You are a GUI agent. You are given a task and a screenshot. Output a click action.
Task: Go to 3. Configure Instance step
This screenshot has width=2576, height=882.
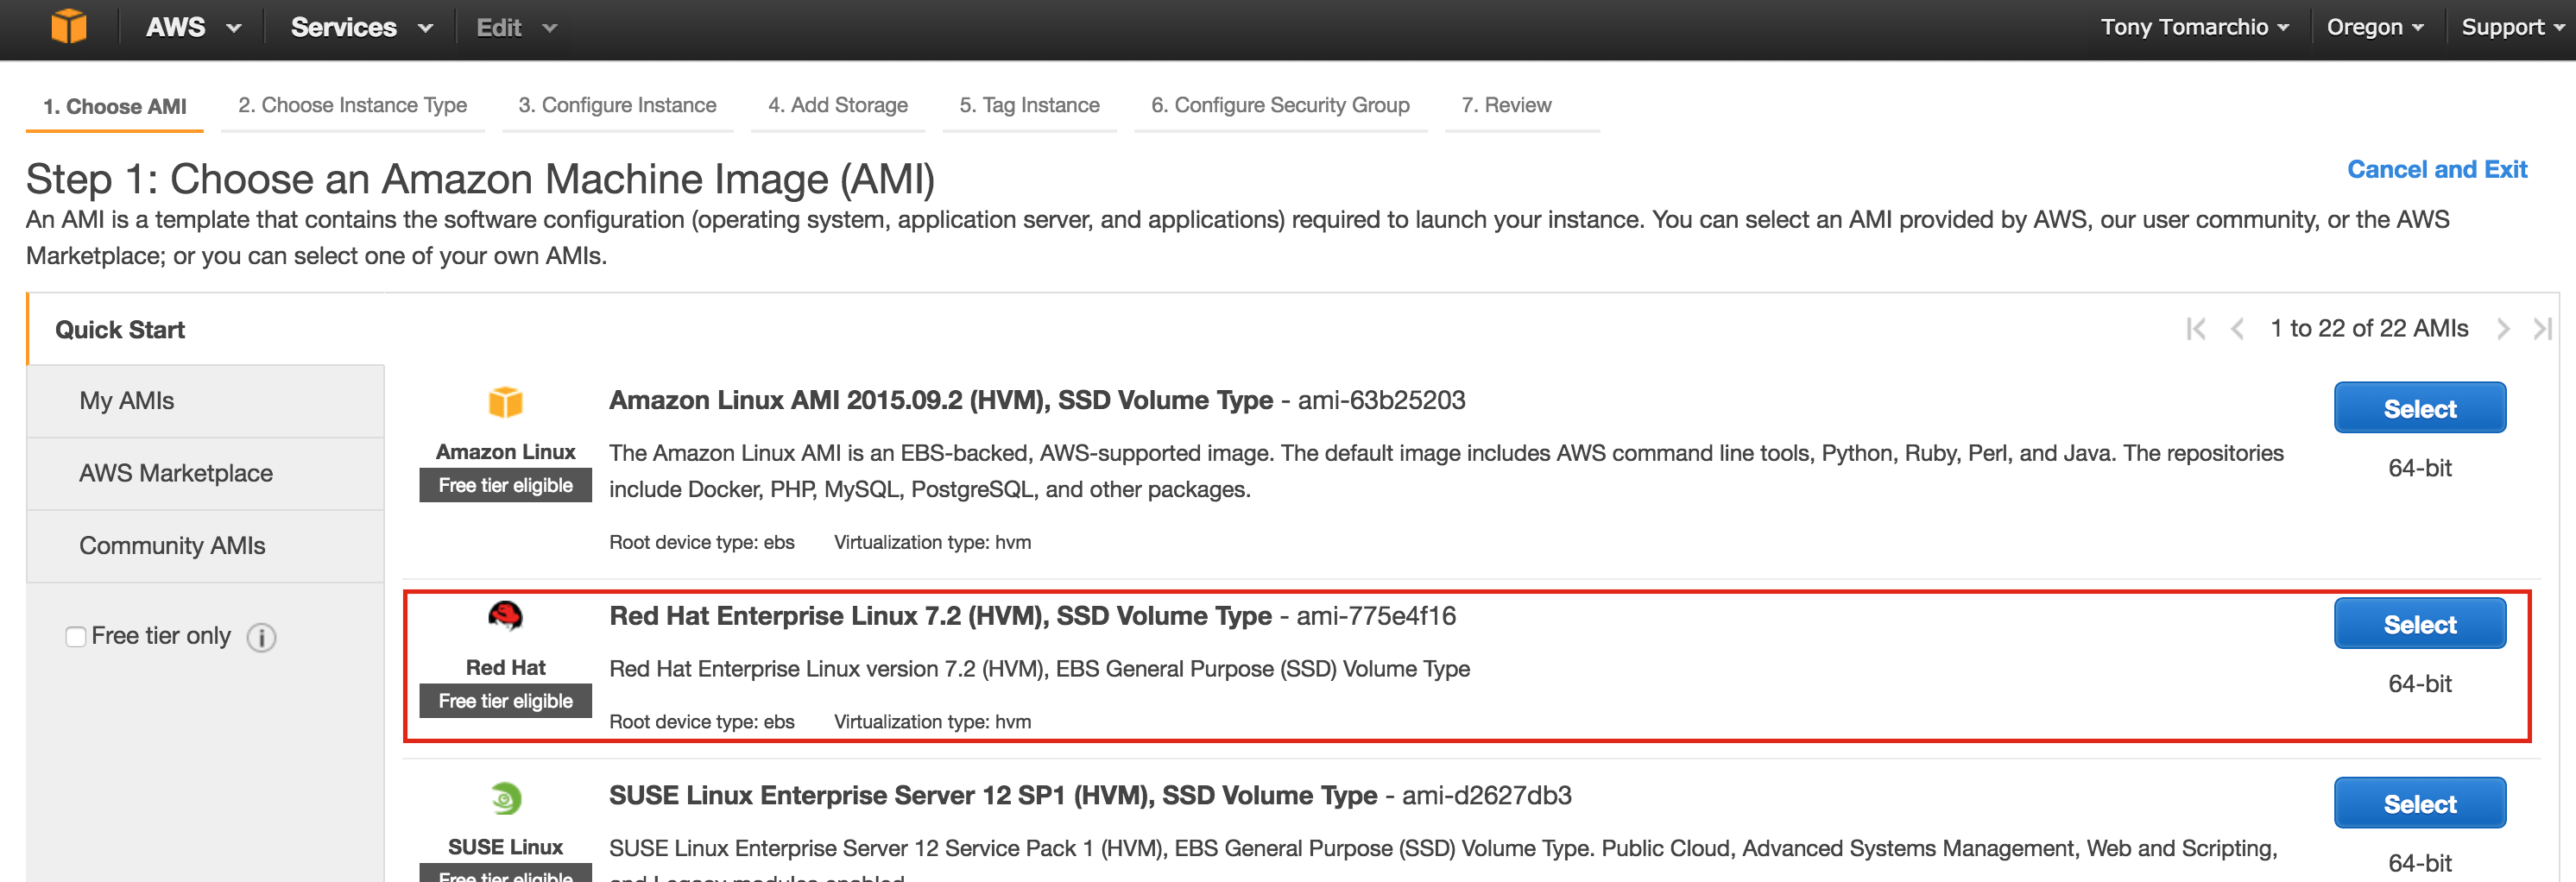(617, 105)
